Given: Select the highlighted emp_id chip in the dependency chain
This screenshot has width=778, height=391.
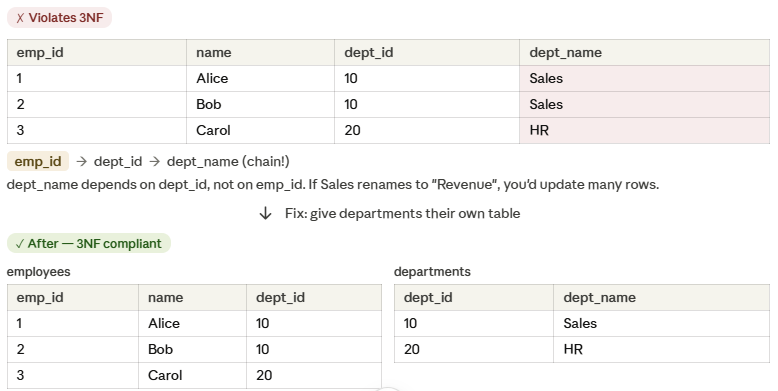Looking at the screenshot, I should tap(38, 162).
